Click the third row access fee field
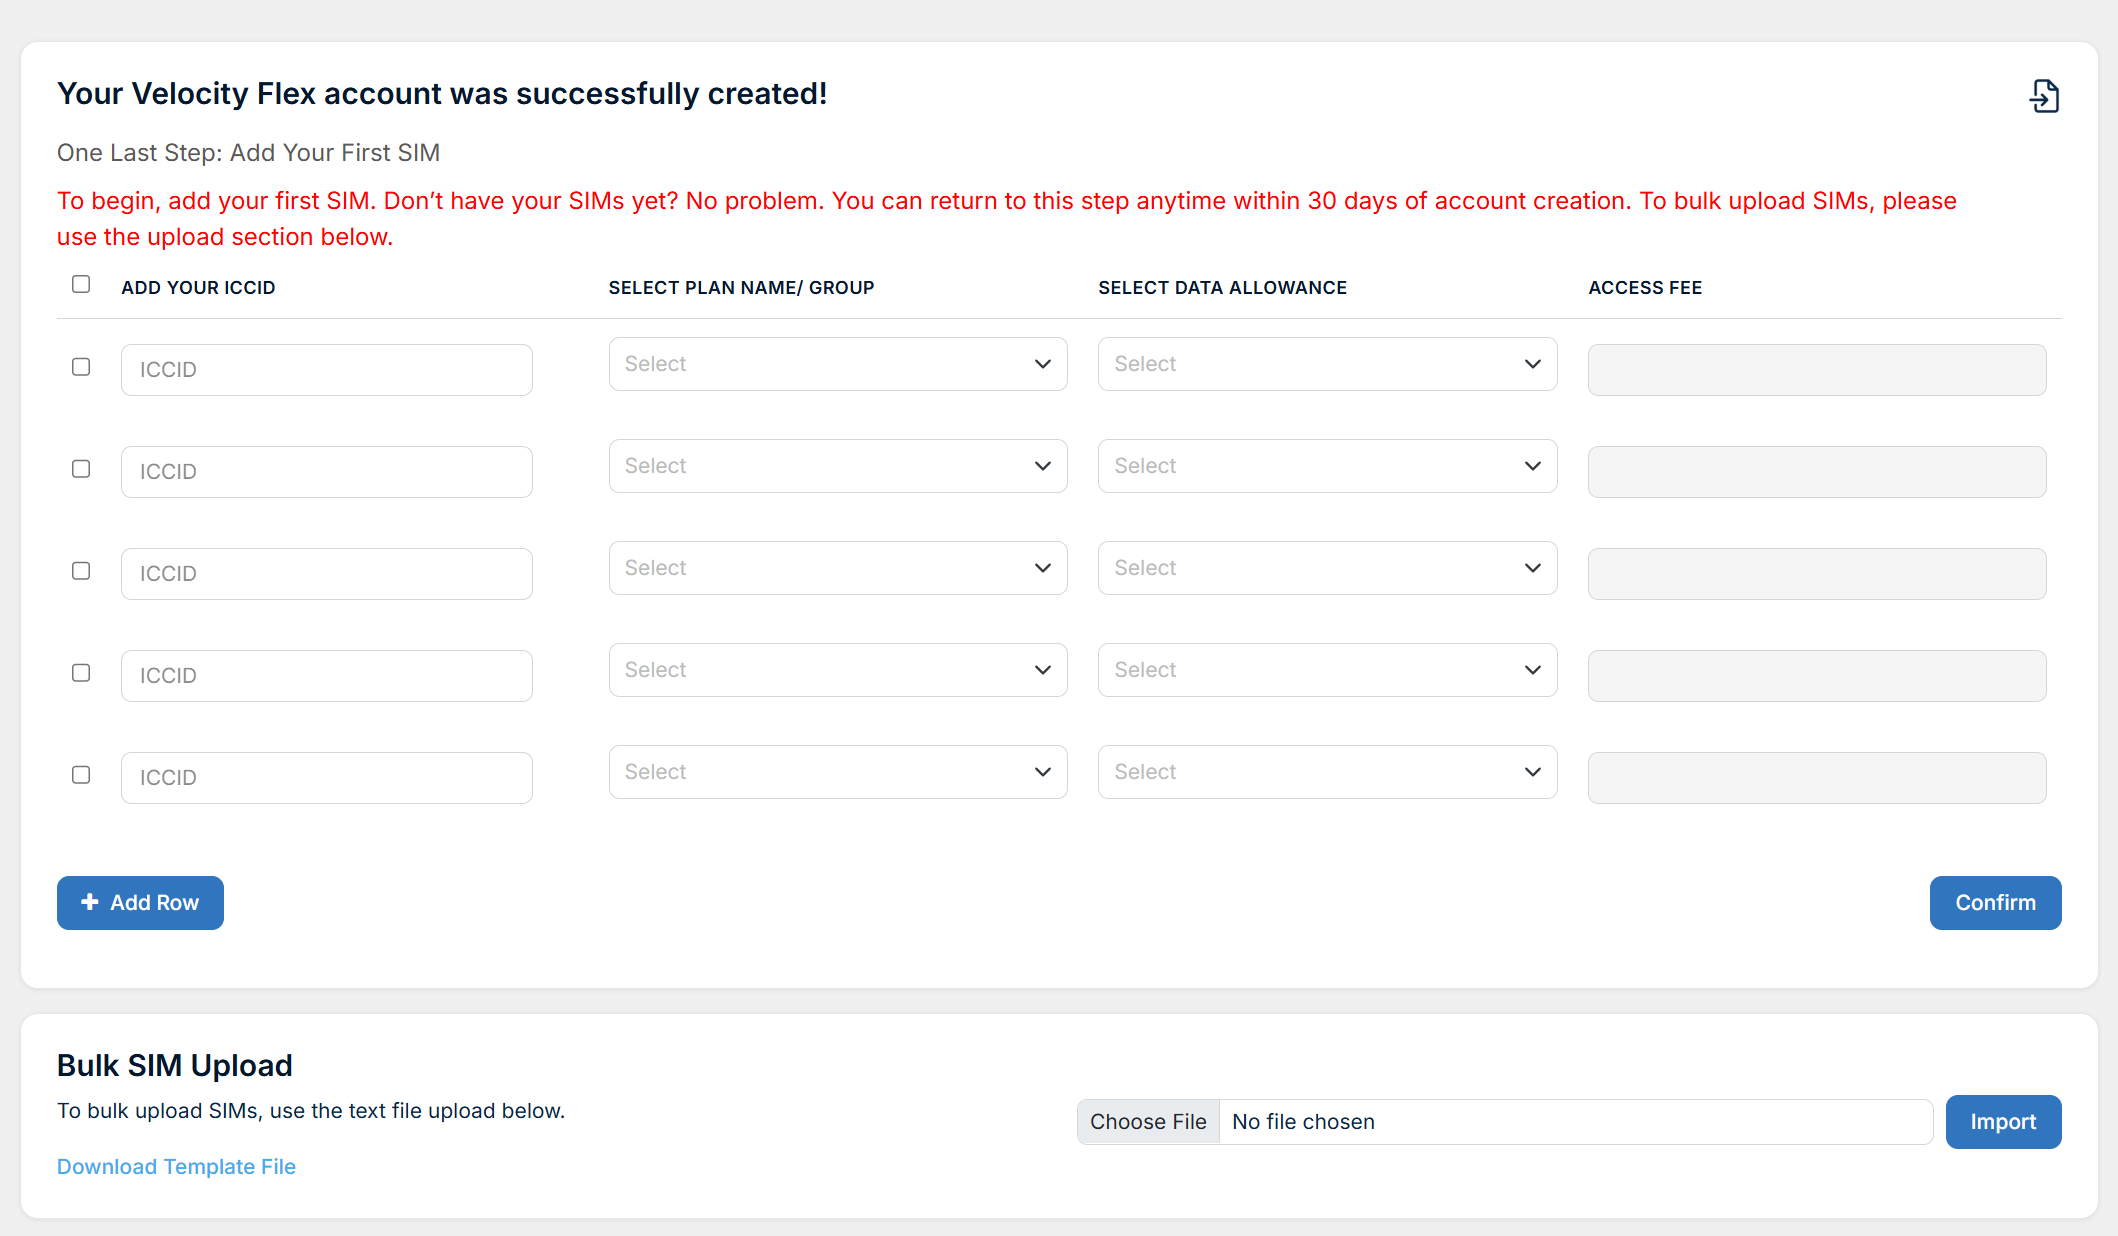Image resolution: width=2118 pixels, height=1236 pixels. click(x=1817, y=574)
